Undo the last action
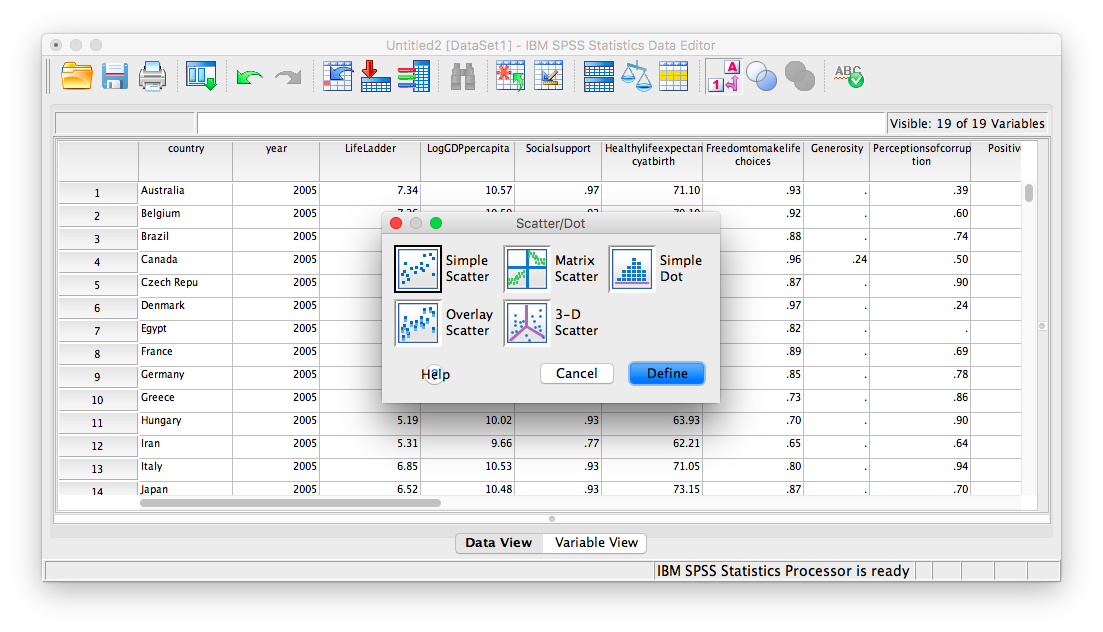The image size is (1103, 632). click(x=249, y=76)
